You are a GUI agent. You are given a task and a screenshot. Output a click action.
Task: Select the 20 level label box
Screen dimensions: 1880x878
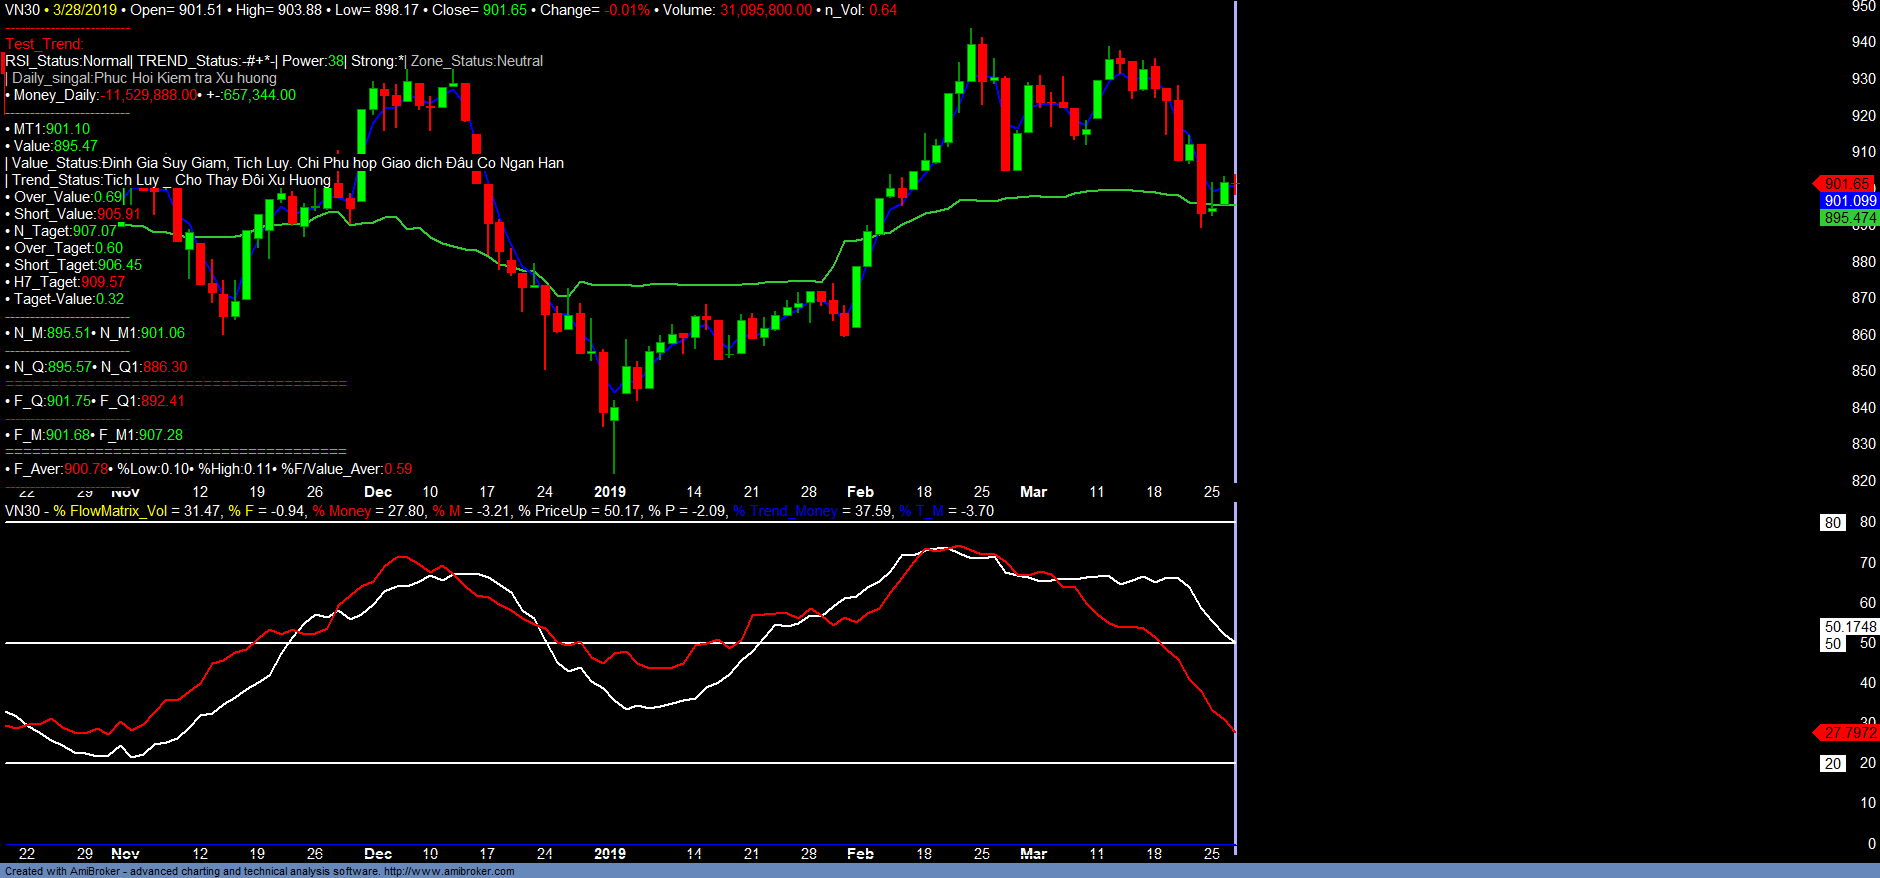[x=1832, y=764]
